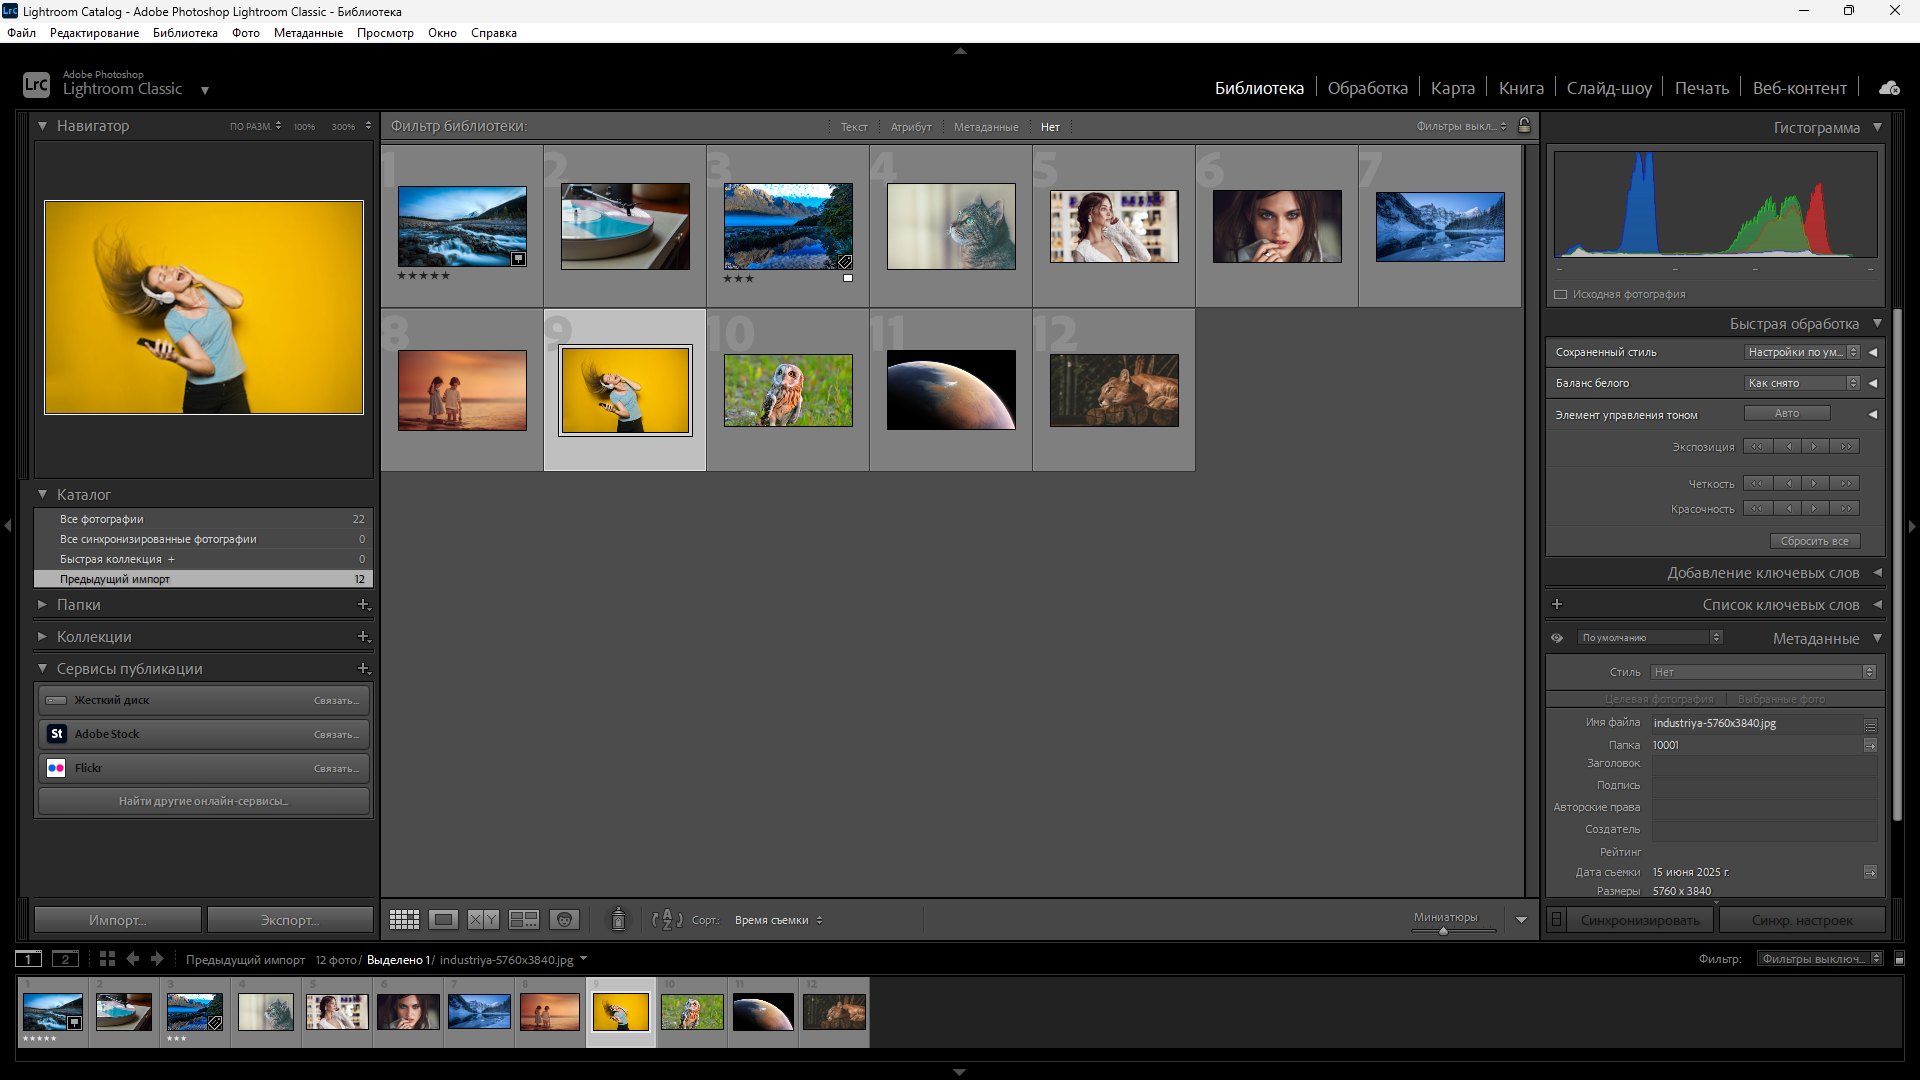Open cloud sync status icon
This screenshot has width=1920, height=1080.
pyautogui.click(x=1889, y=88)
